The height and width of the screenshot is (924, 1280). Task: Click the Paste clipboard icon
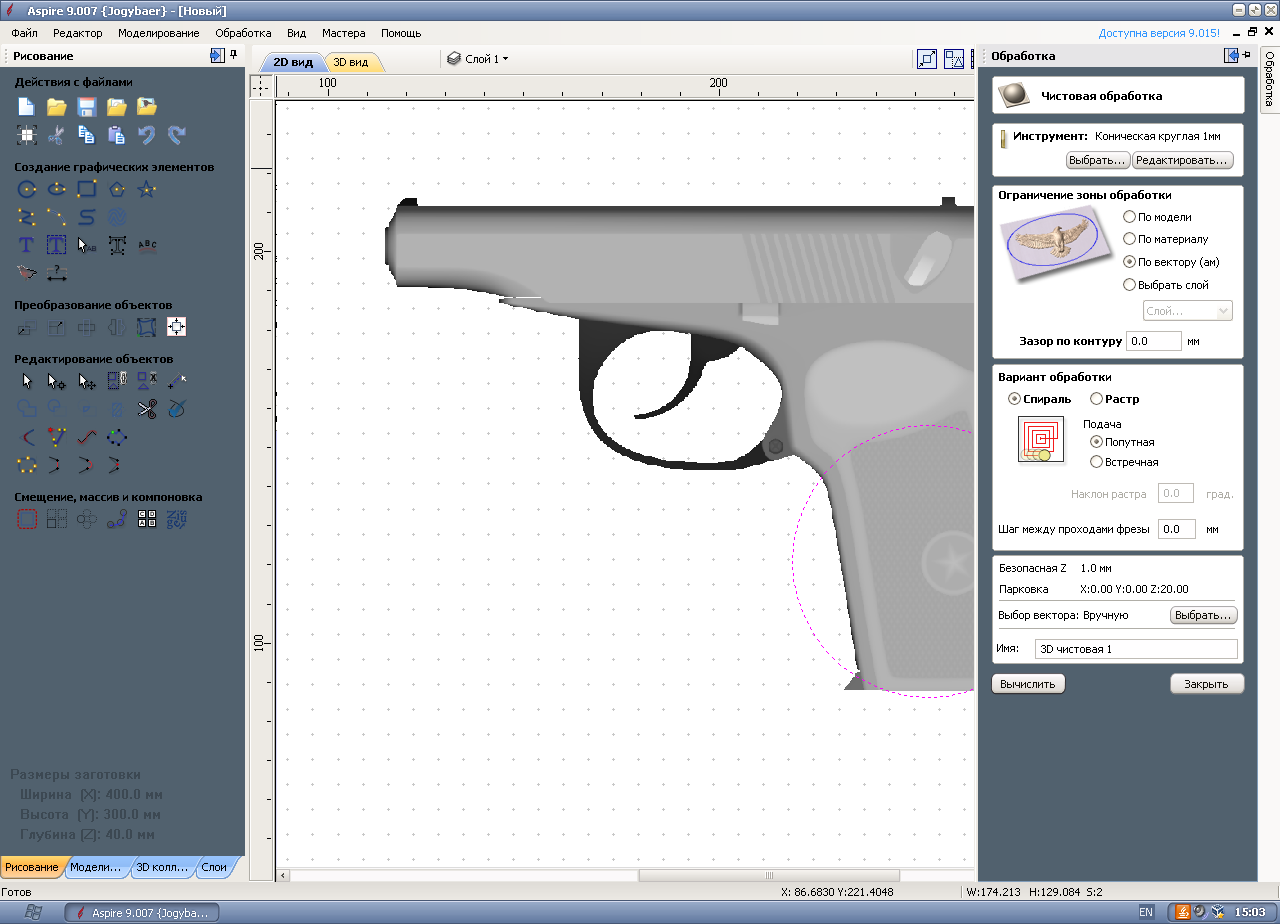[117, 135]
